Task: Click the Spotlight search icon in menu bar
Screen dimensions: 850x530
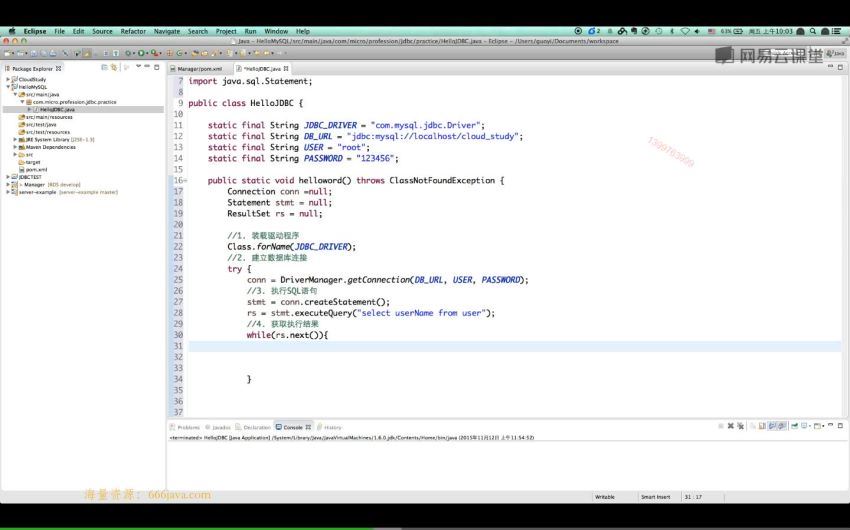Action: click(x=812, y=31)
